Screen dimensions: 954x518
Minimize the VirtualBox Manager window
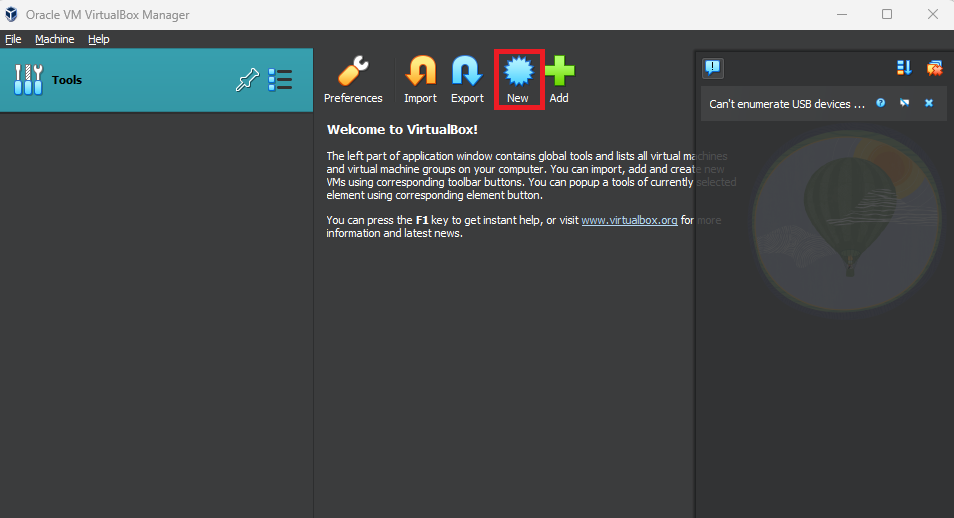[842, 15]
